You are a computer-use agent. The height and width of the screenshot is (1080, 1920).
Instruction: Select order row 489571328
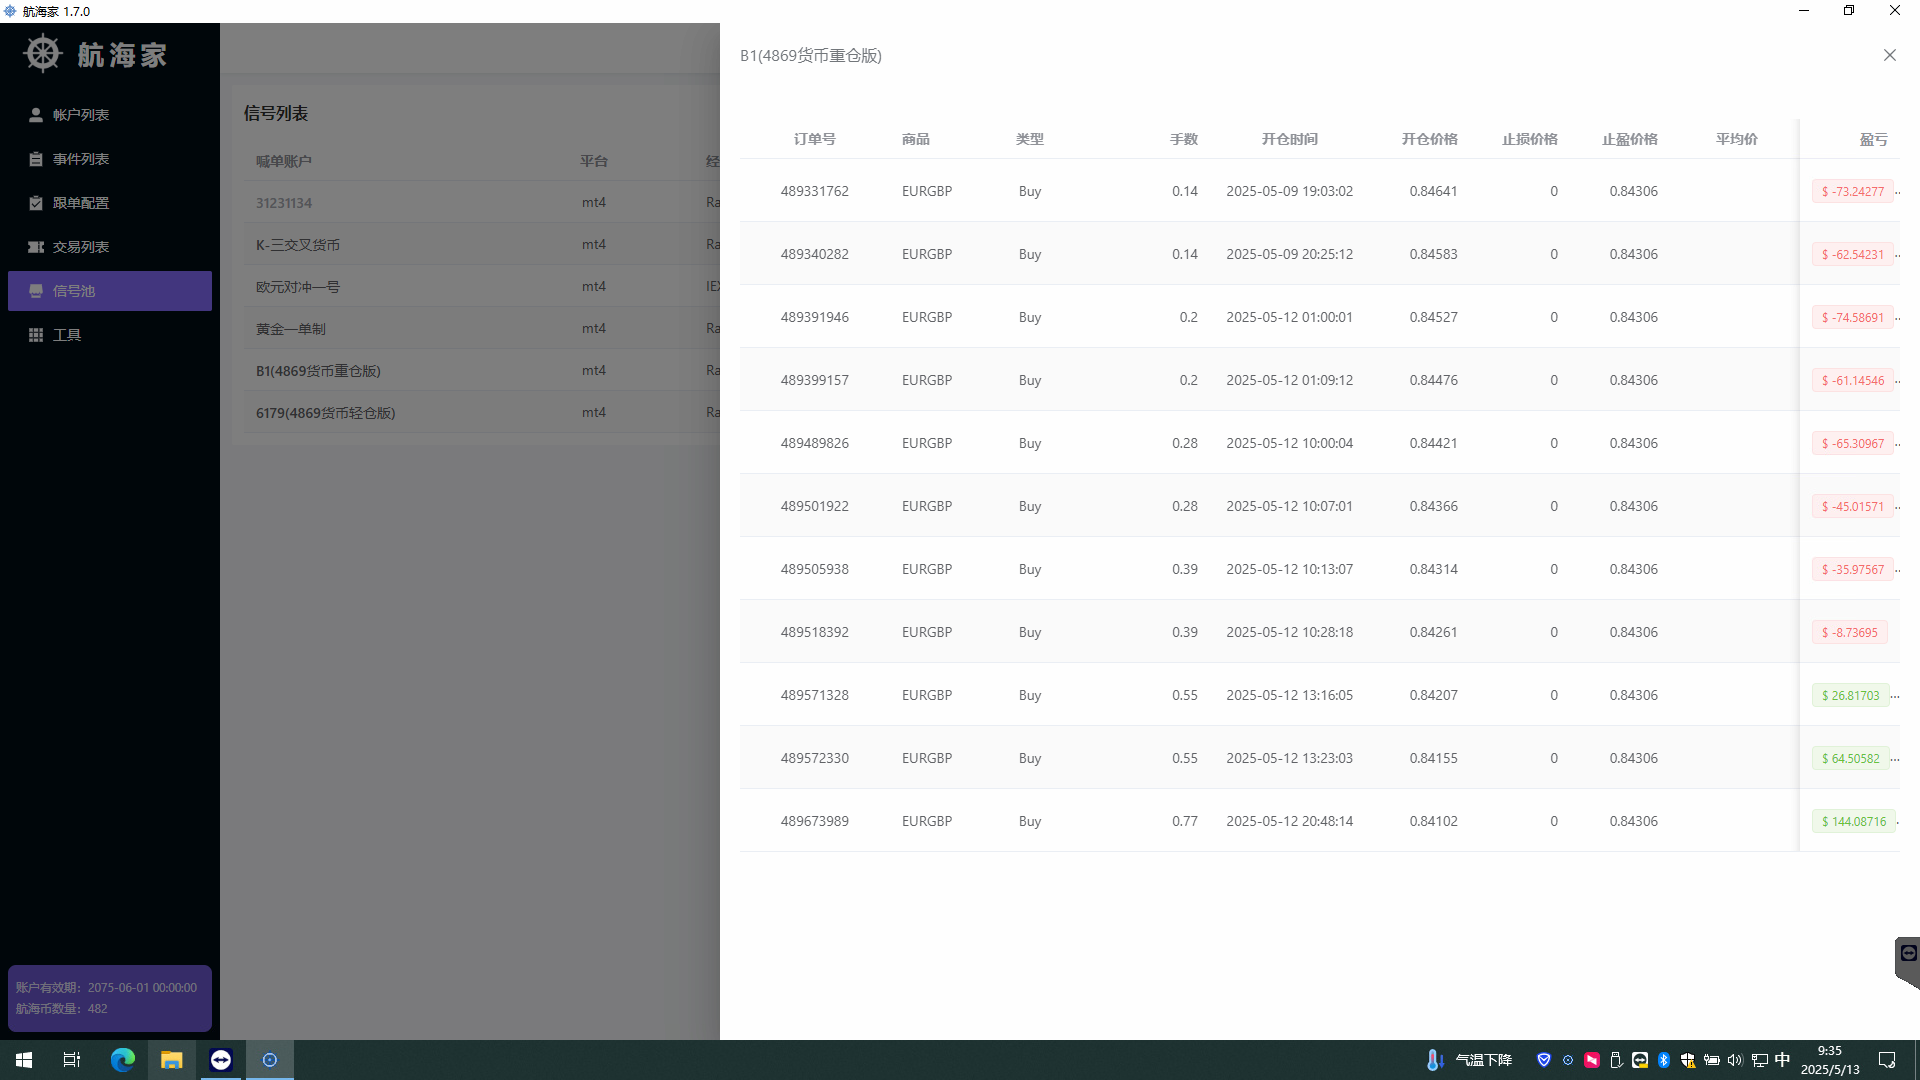coord(814,695)
